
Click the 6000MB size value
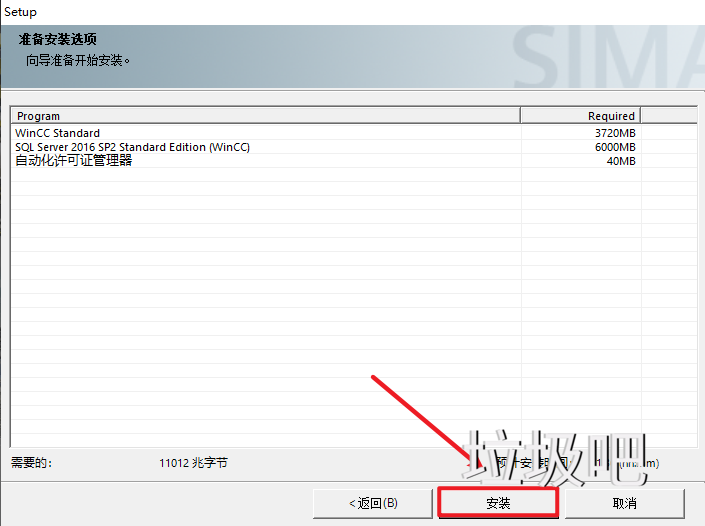coord(615,147)
